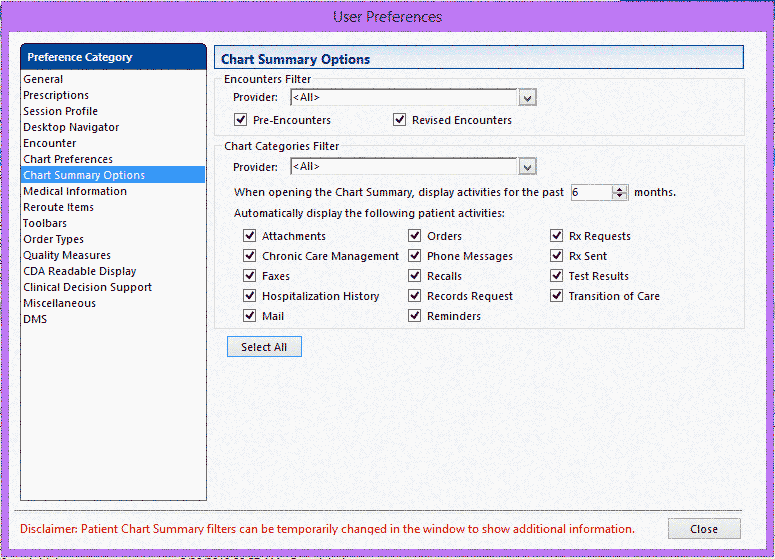Viewport: 775px width, 559px height.
Task: Click the Chart Categories Provider combo field
Action: coord(404,167)
